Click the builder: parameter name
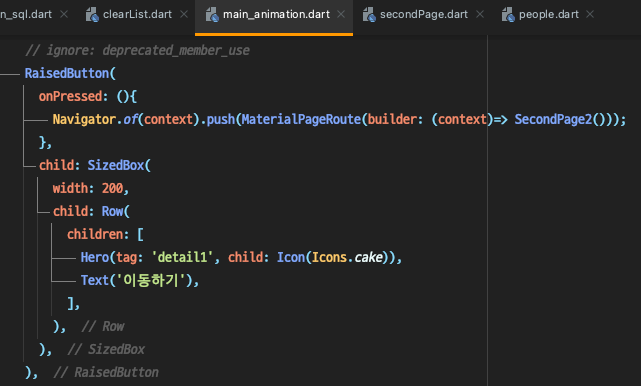 (x=395, y=119)
